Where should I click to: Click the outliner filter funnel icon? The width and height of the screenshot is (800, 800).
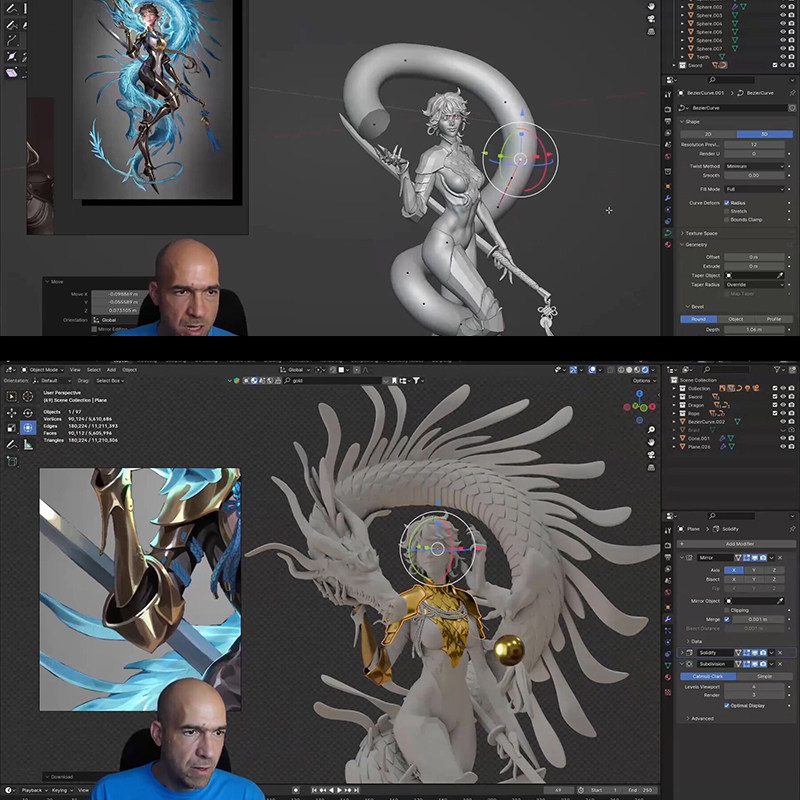point(778,369)
